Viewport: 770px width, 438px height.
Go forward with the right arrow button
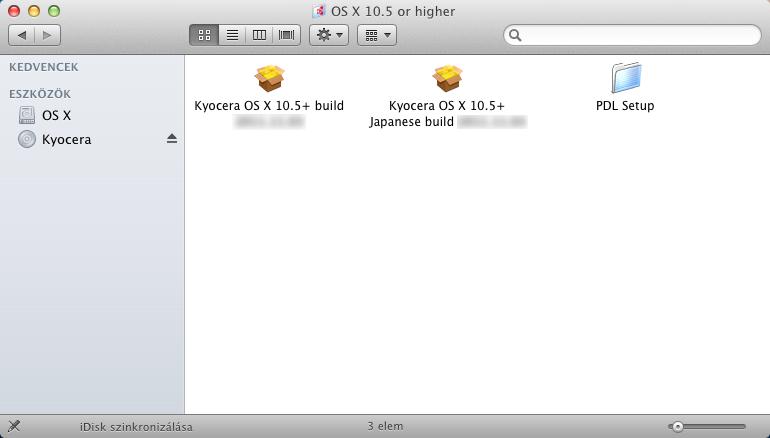48,35
